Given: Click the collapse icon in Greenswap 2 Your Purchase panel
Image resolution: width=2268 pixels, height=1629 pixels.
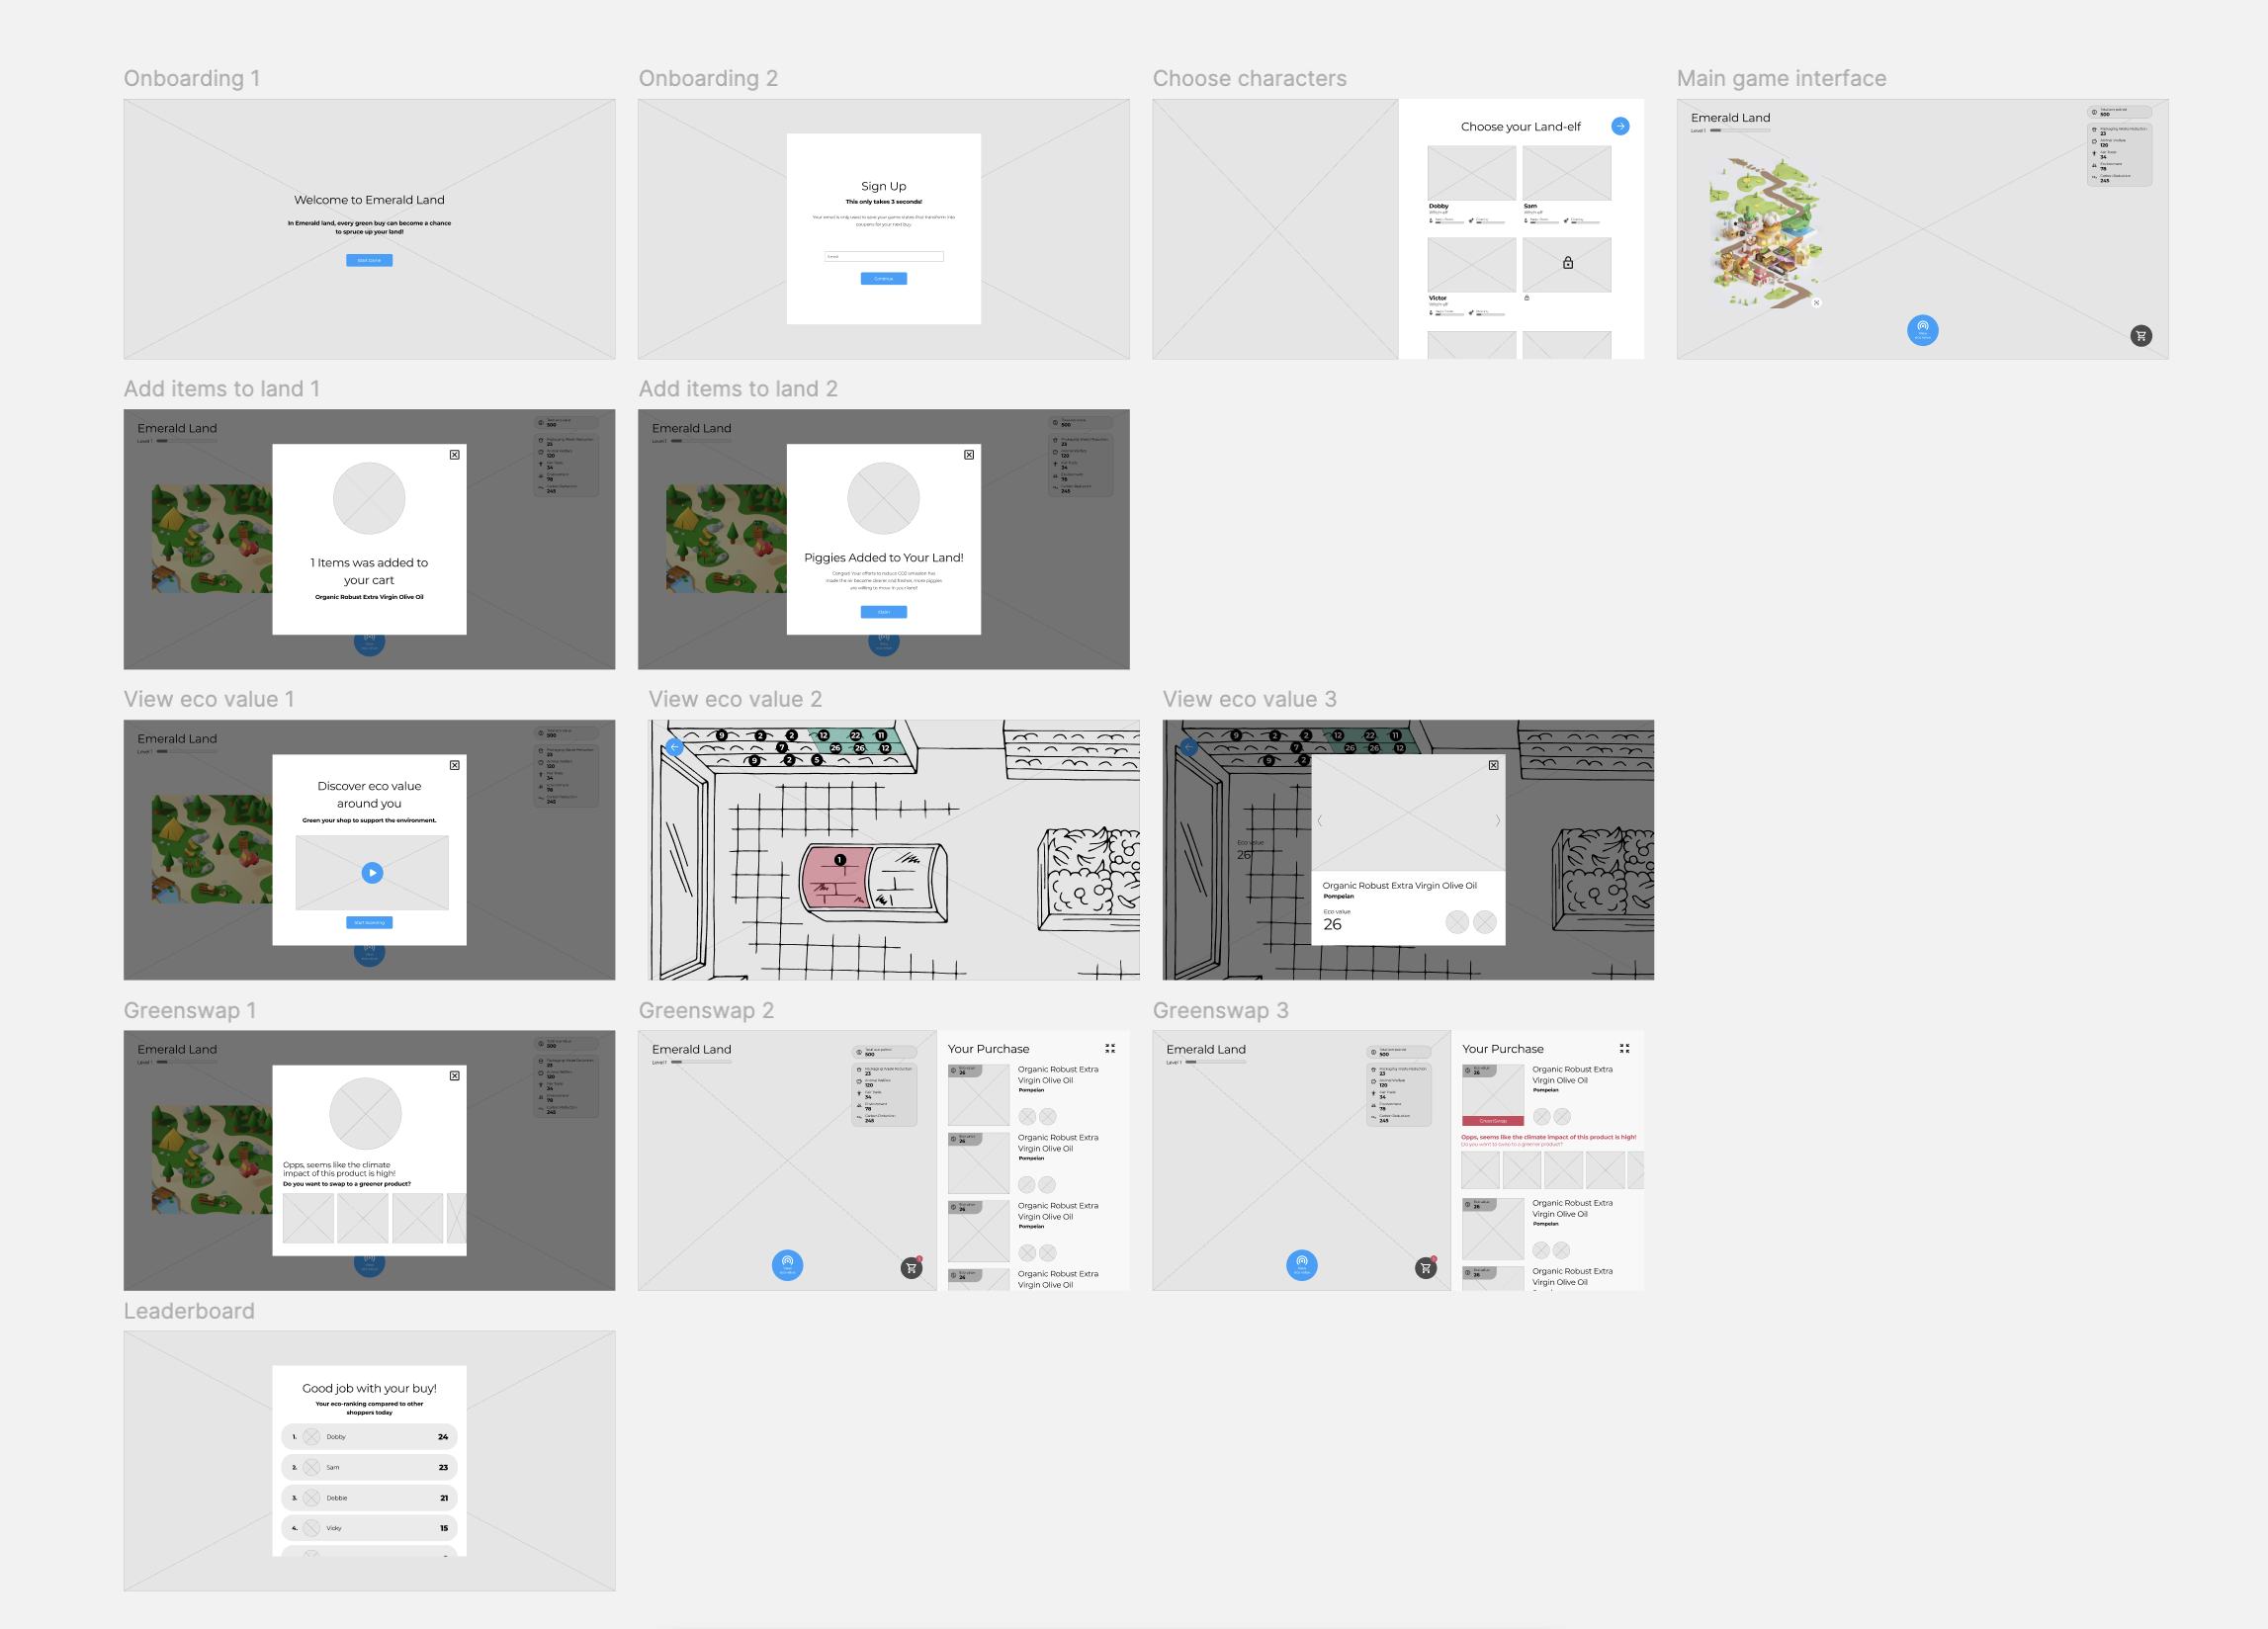Looking at the screenshot, I should (x=1110, y=1048).
